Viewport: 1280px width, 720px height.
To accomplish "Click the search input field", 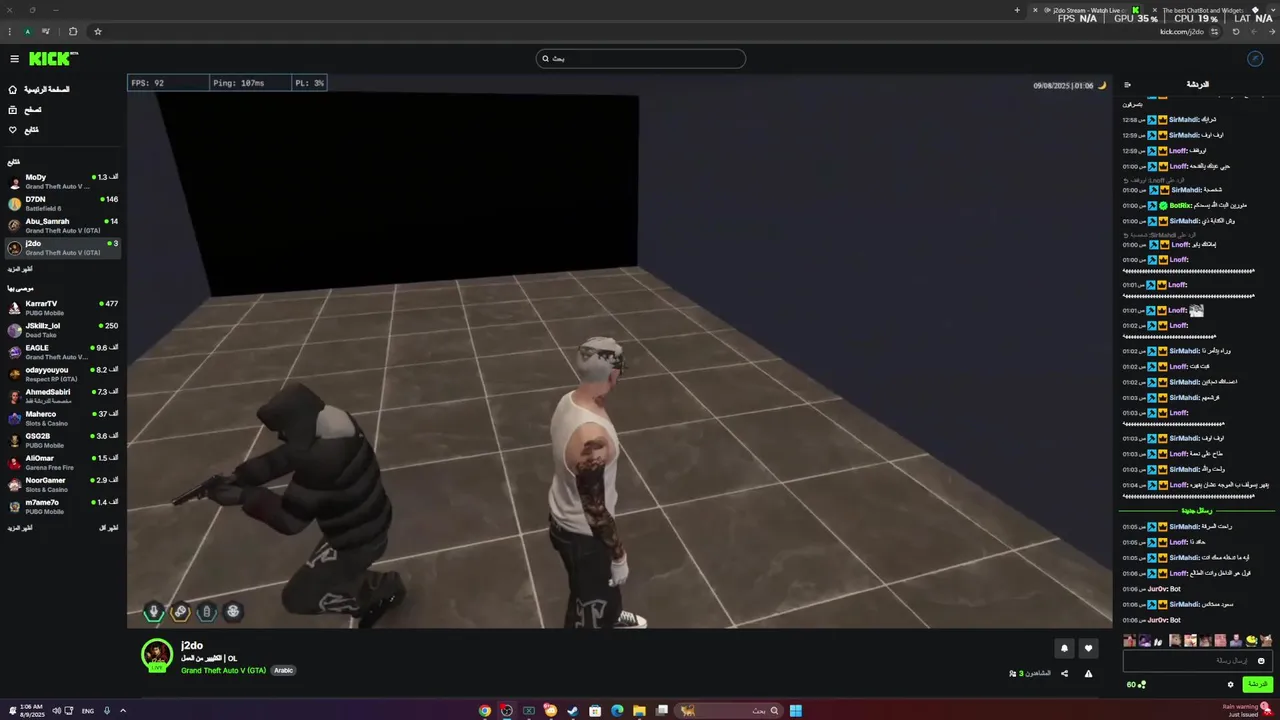I will point(640,58).
